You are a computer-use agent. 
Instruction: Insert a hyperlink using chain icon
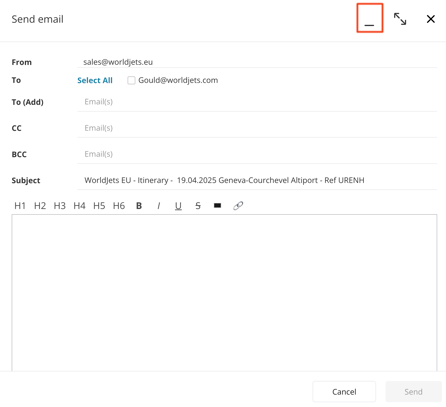coord(238,206)
